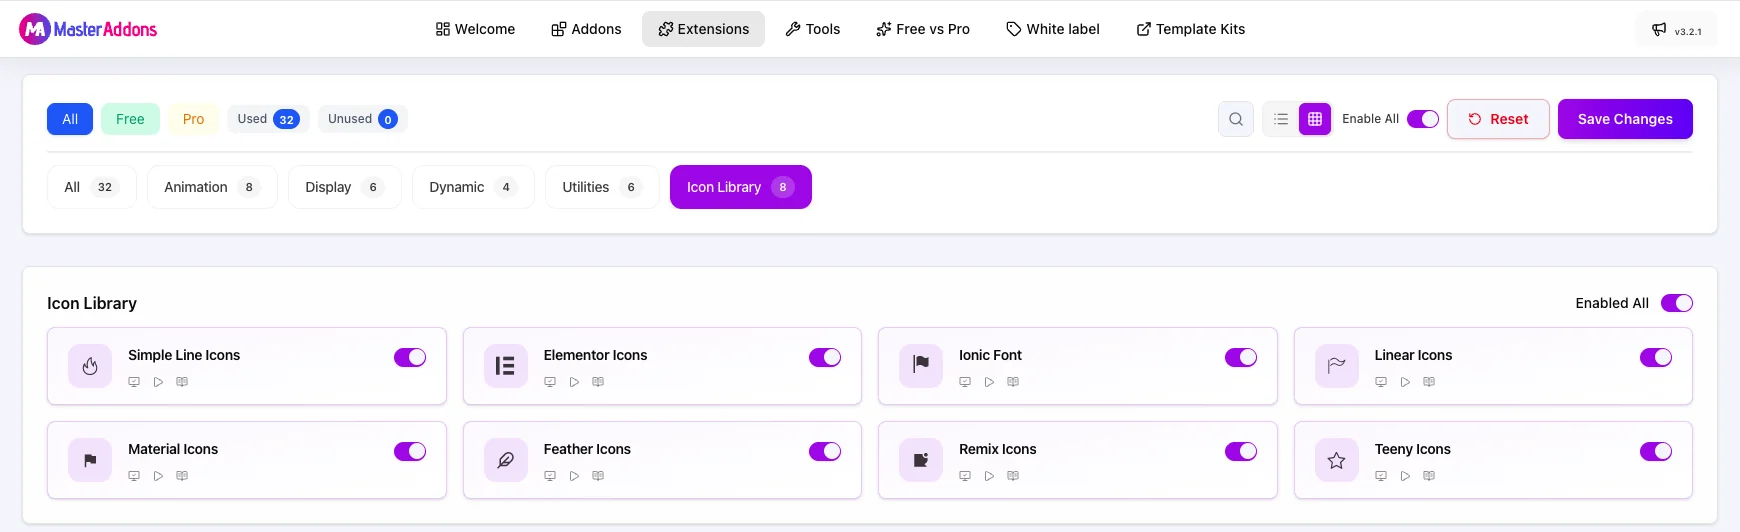Open the demo monitor icon under Teeny Icons
The image size is (1740, 532).
[1381, 476]
